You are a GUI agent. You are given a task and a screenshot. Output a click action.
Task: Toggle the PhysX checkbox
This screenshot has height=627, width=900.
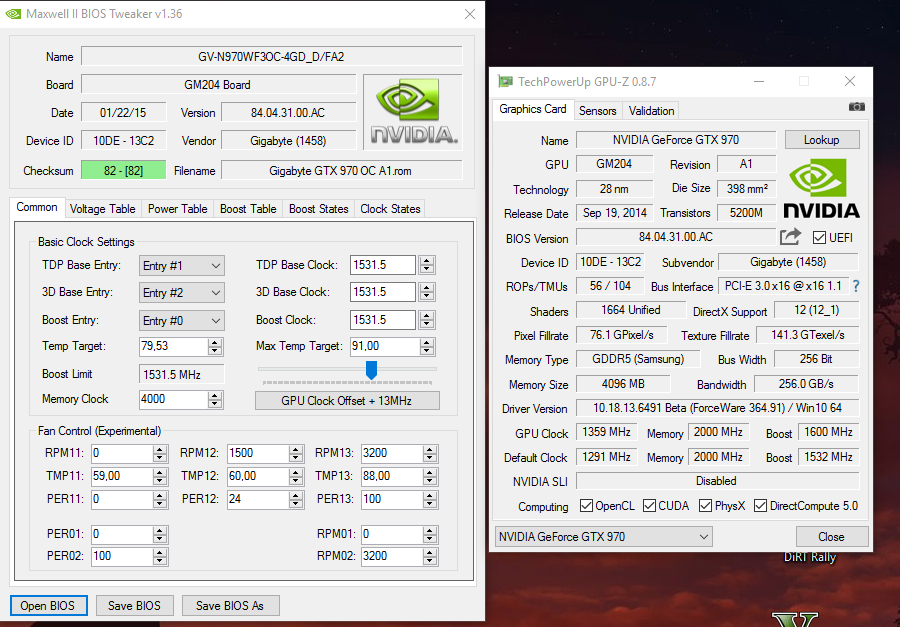click(705, 506)
